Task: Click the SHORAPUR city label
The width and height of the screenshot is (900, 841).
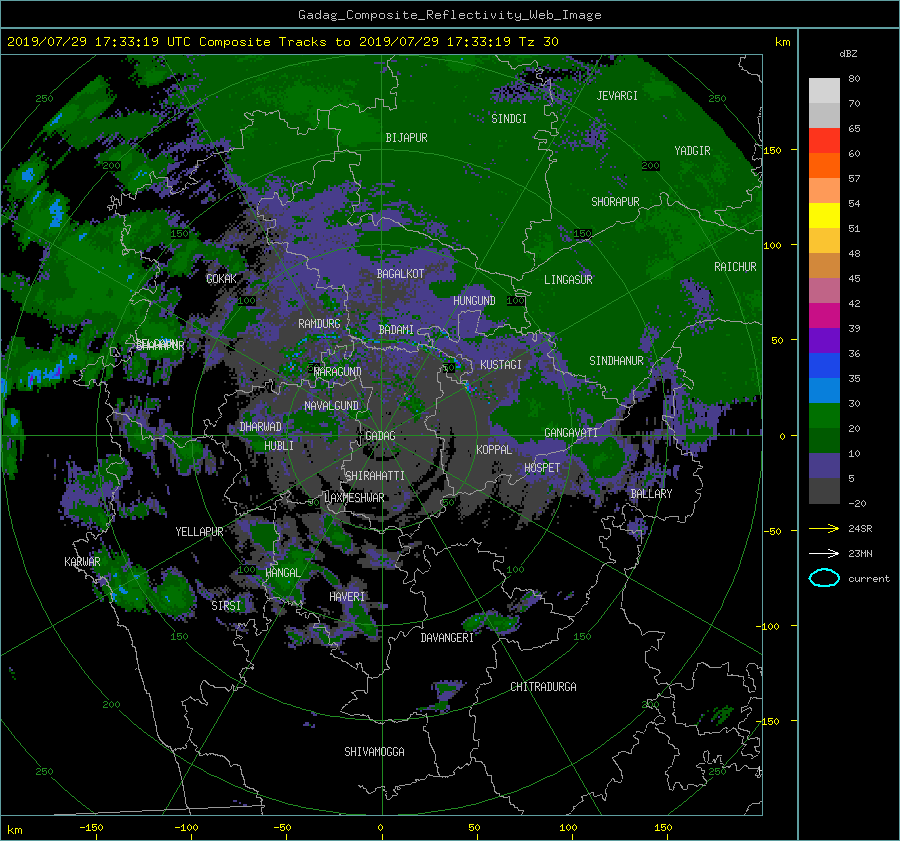Action: coord(615,202)
